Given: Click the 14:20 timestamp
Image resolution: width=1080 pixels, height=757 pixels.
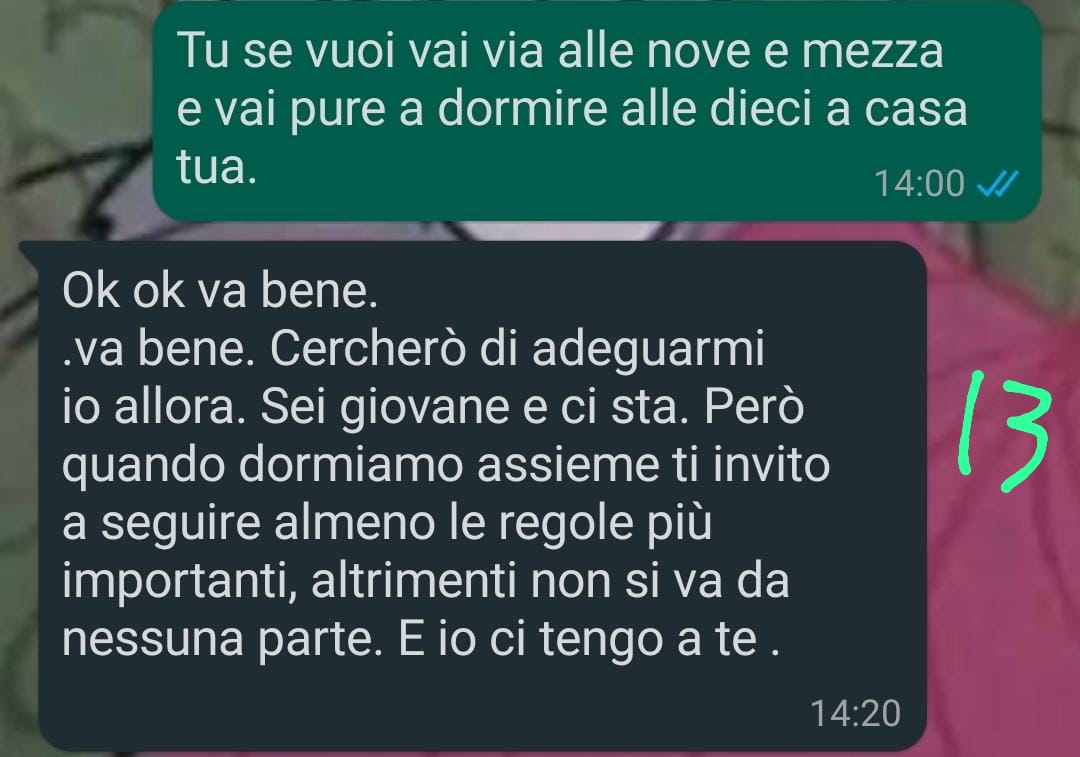Looking at the screenshot, I should [855, 713].
